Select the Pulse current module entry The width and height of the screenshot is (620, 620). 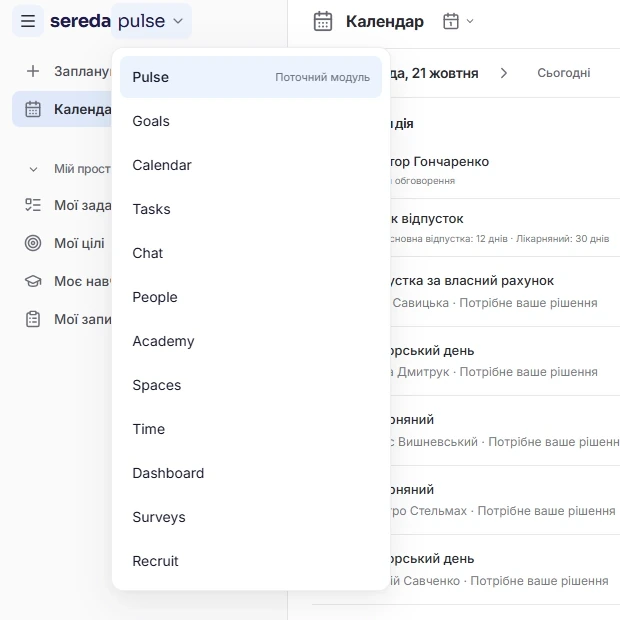tap(251, 77)
